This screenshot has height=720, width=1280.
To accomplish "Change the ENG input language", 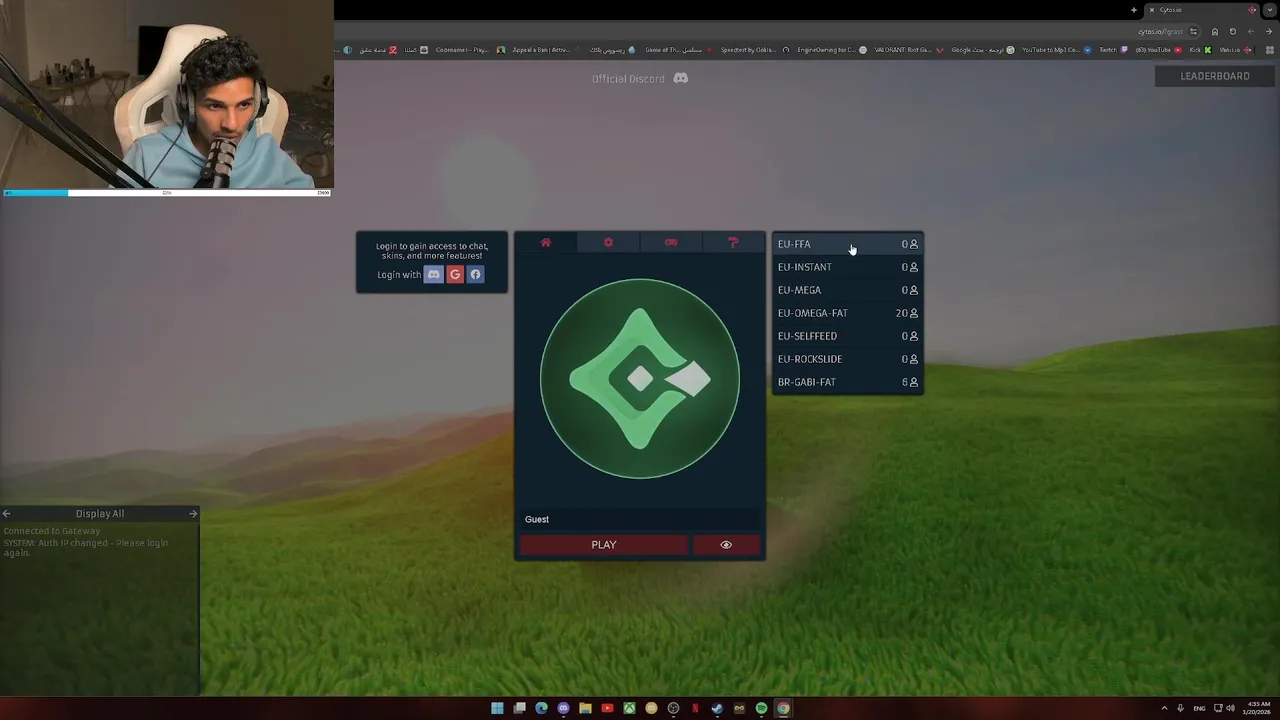I will click(x=1199, y=708).
